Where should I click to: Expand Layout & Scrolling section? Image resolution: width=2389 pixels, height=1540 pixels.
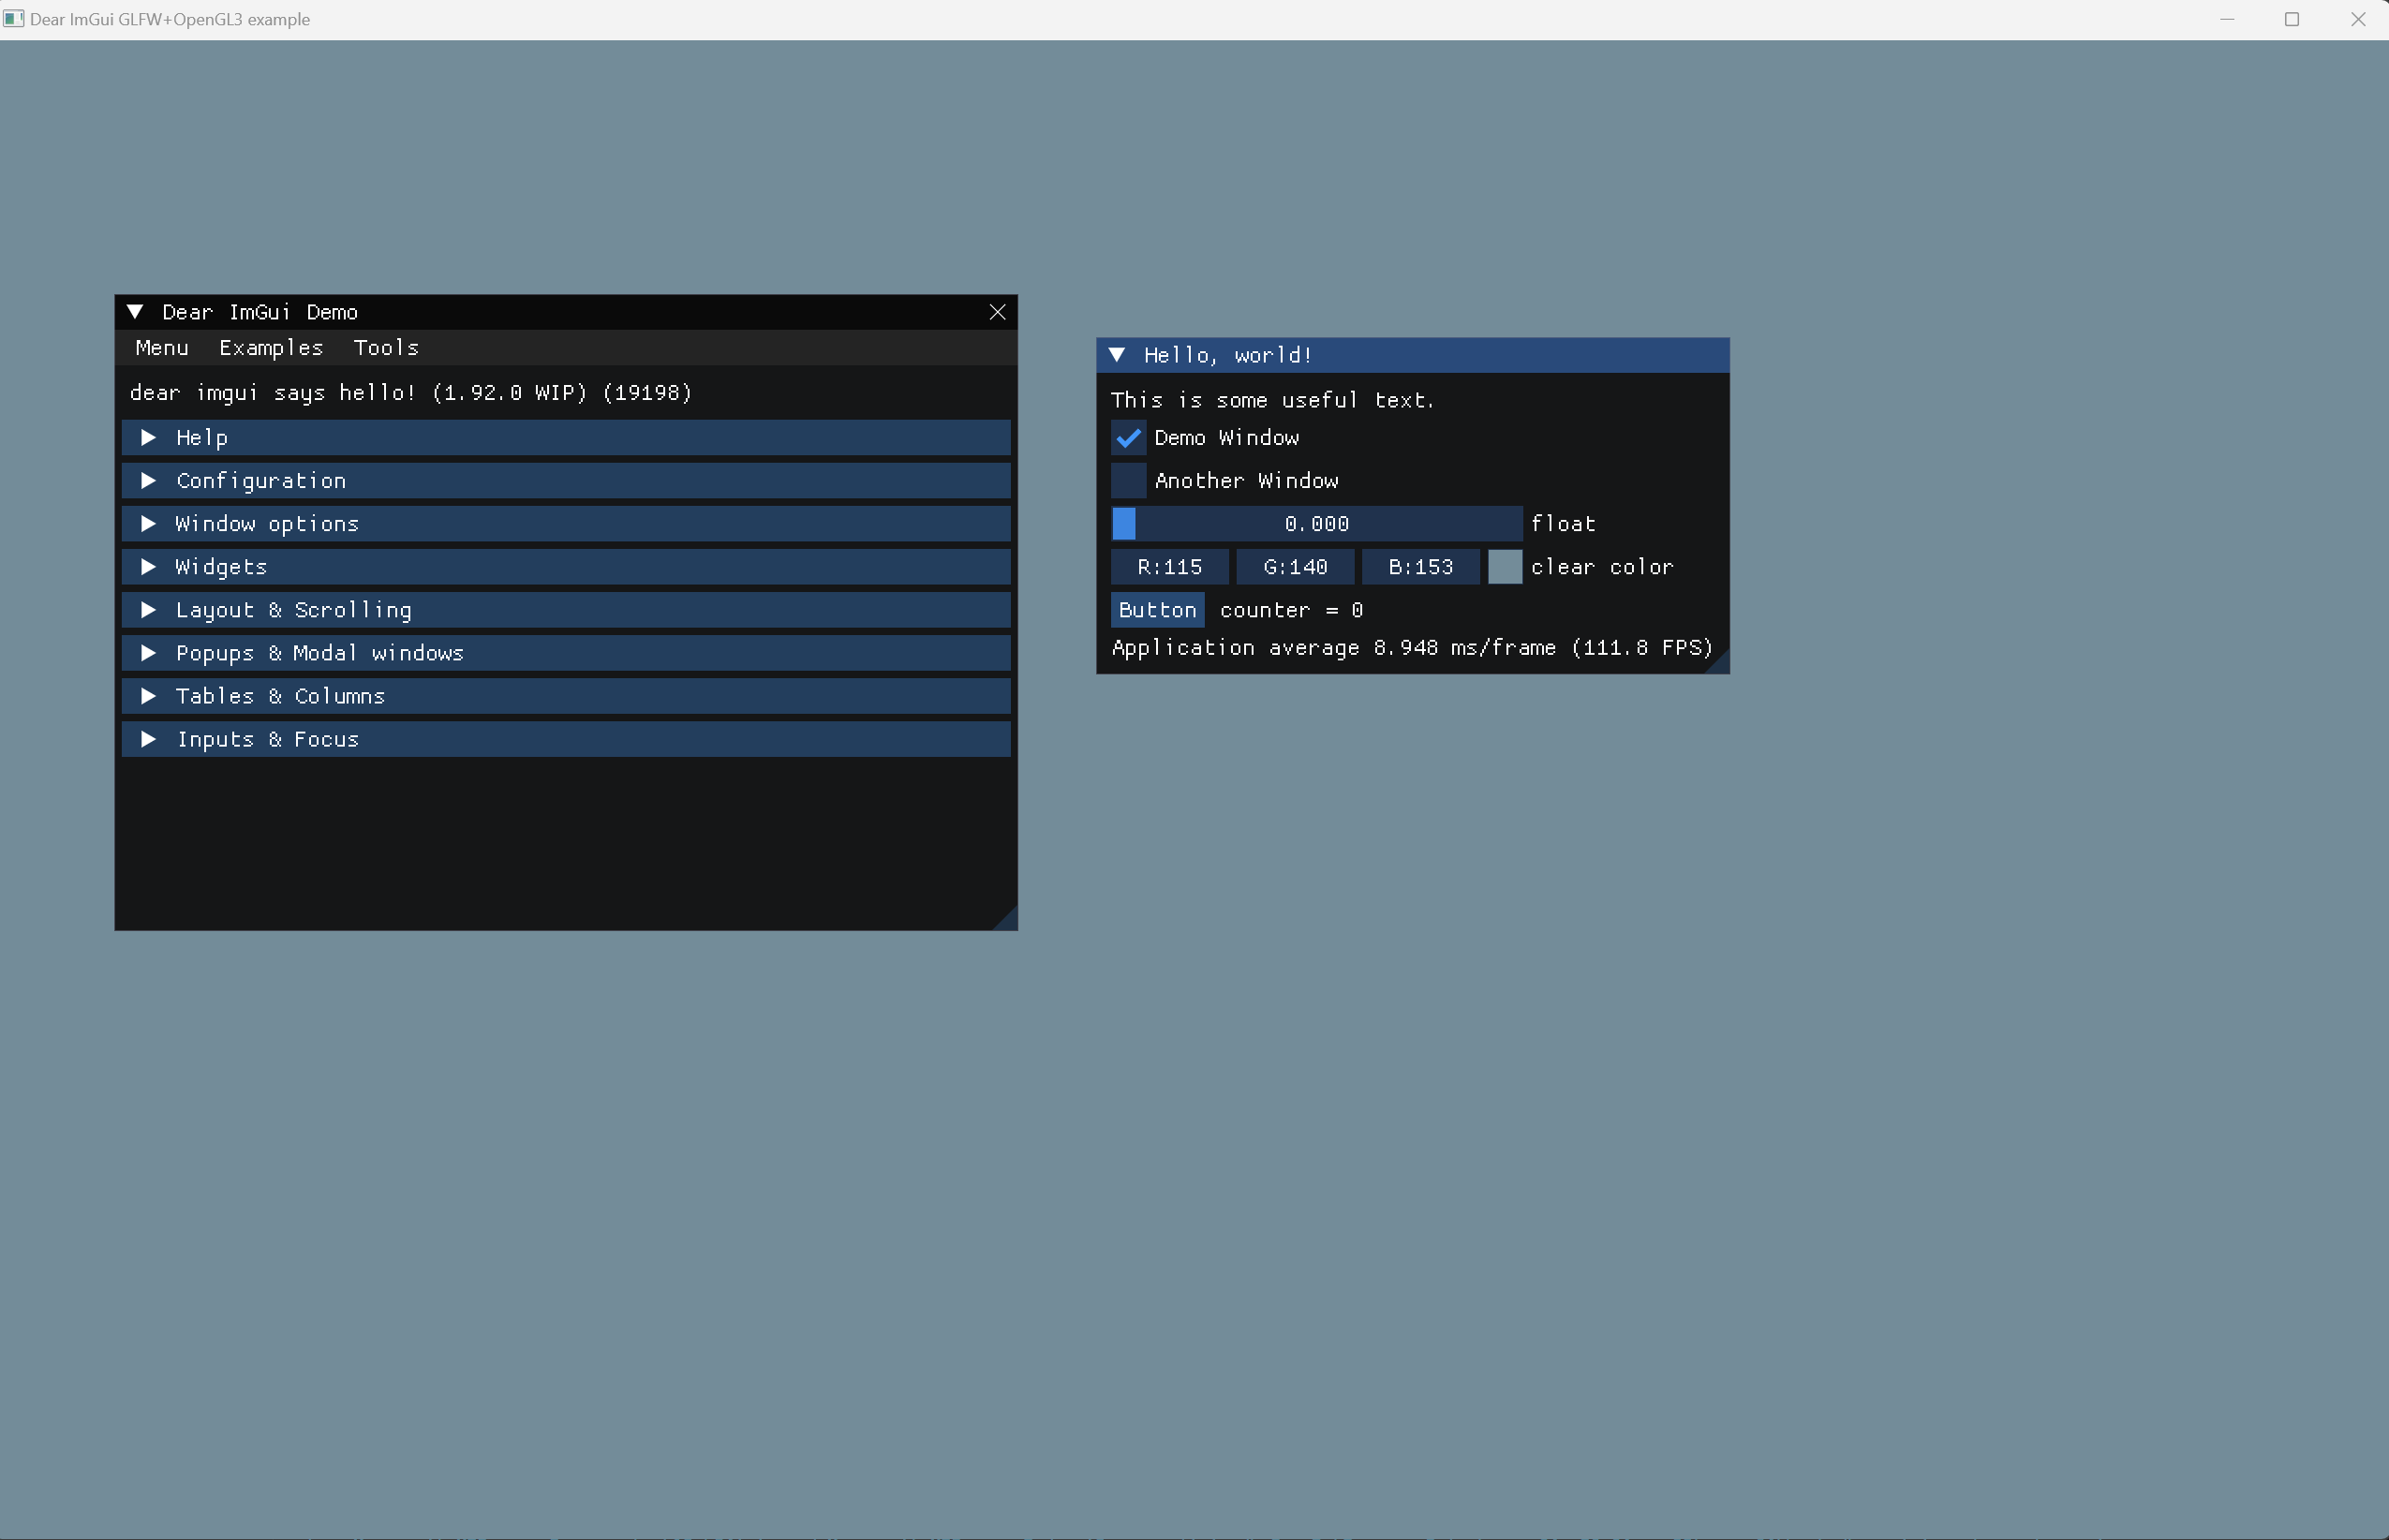[x=293, y=610]
